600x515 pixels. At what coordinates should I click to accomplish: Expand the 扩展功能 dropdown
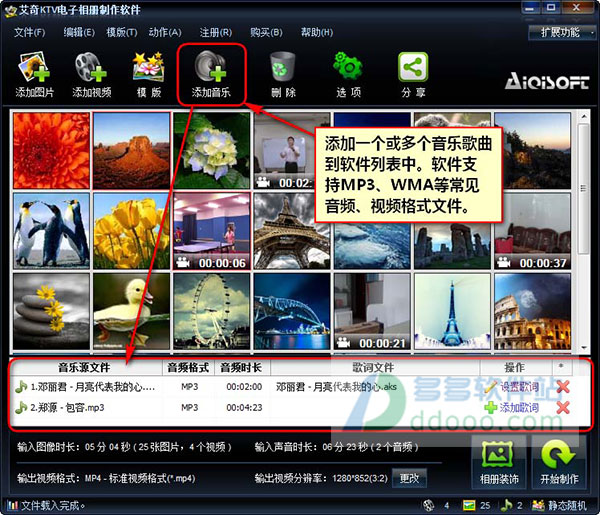(x=562, y=33)
